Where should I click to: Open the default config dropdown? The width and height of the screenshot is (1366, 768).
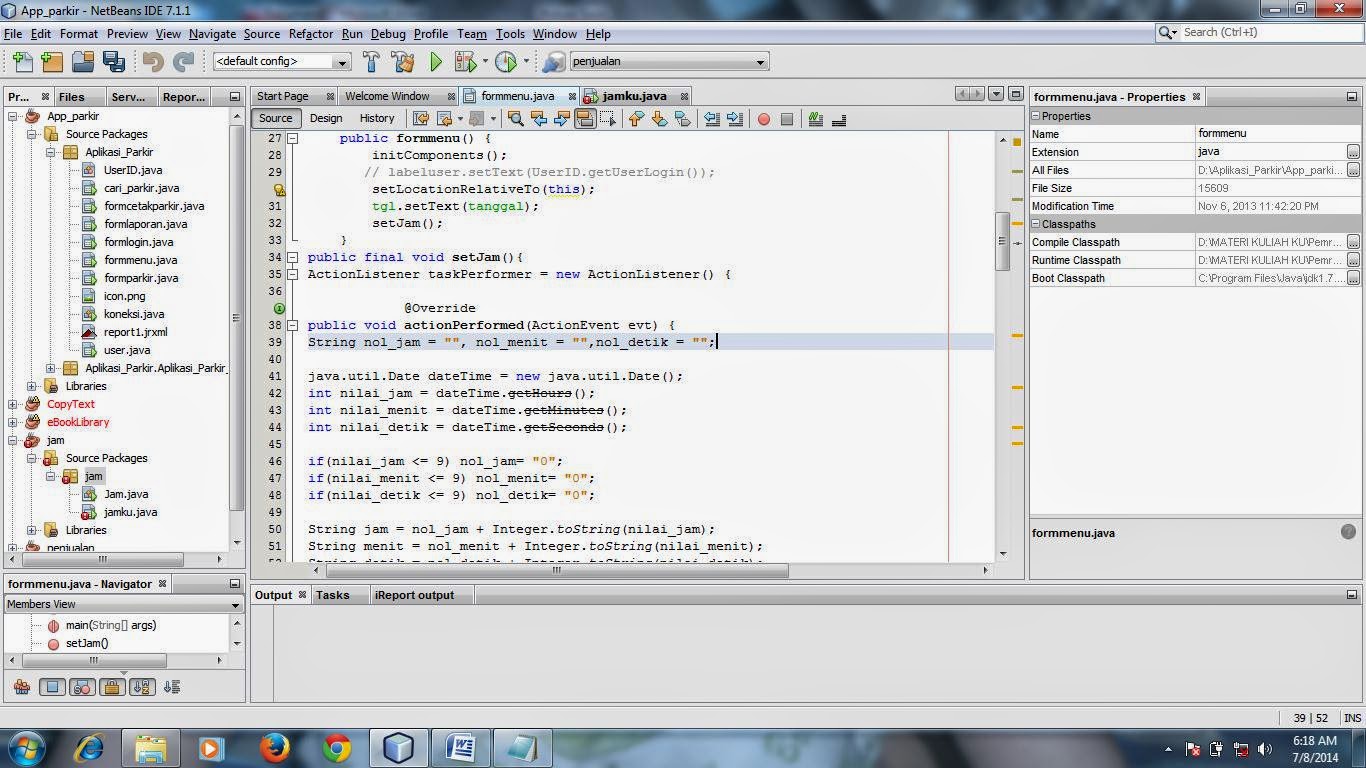(343, 61)
